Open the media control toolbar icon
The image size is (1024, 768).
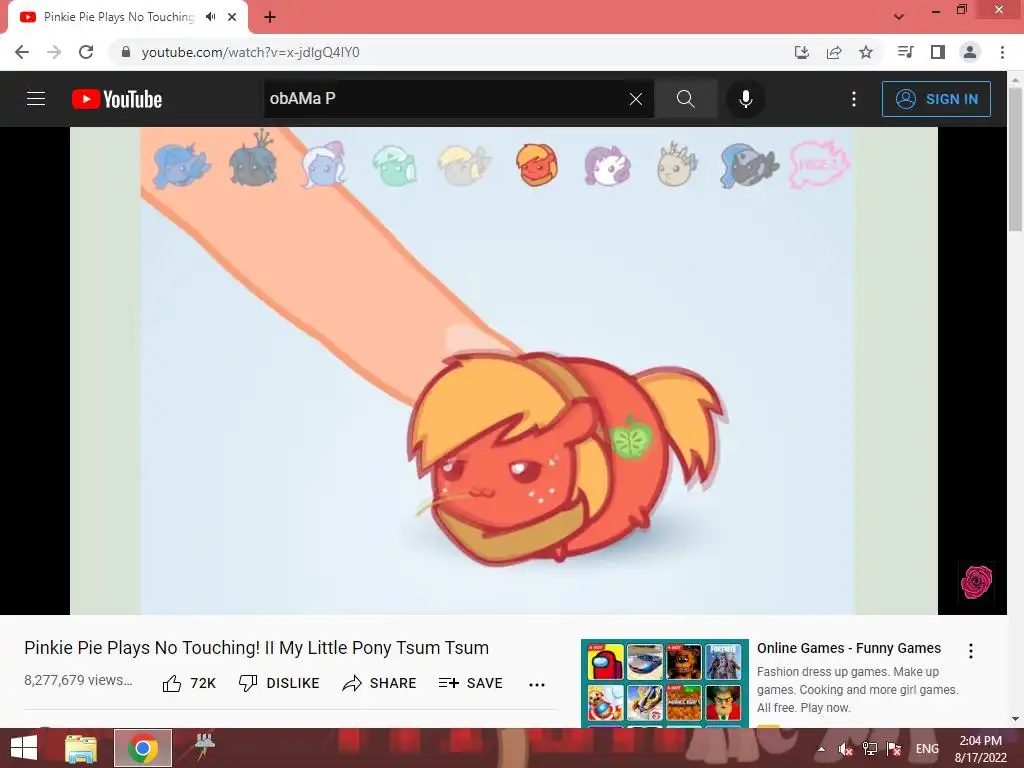(905, 52)
